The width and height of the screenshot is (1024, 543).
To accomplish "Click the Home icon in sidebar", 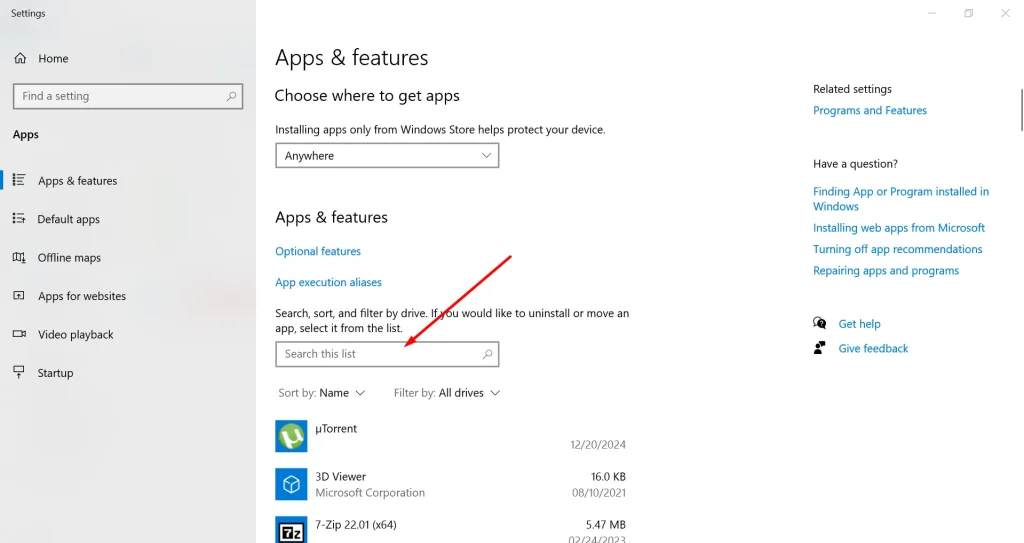I will [20, 58].
